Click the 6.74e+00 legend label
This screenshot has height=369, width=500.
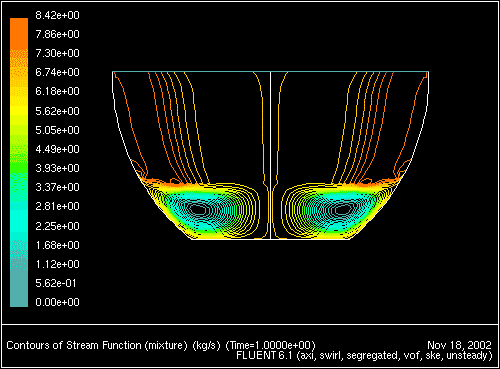pos(57,72)
